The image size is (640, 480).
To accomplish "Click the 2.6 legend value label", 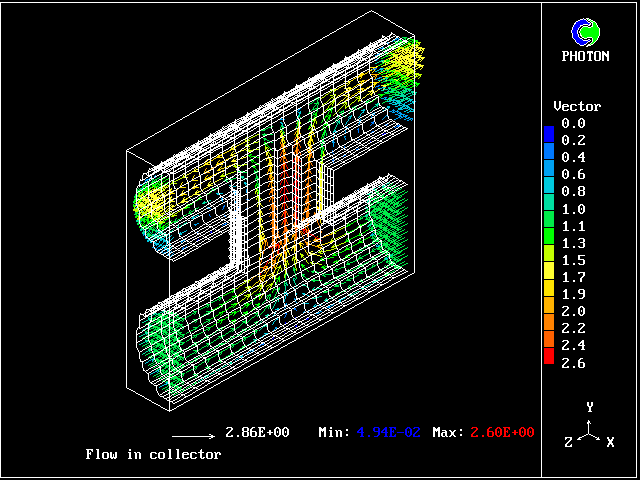I will [x=573, y=363].
